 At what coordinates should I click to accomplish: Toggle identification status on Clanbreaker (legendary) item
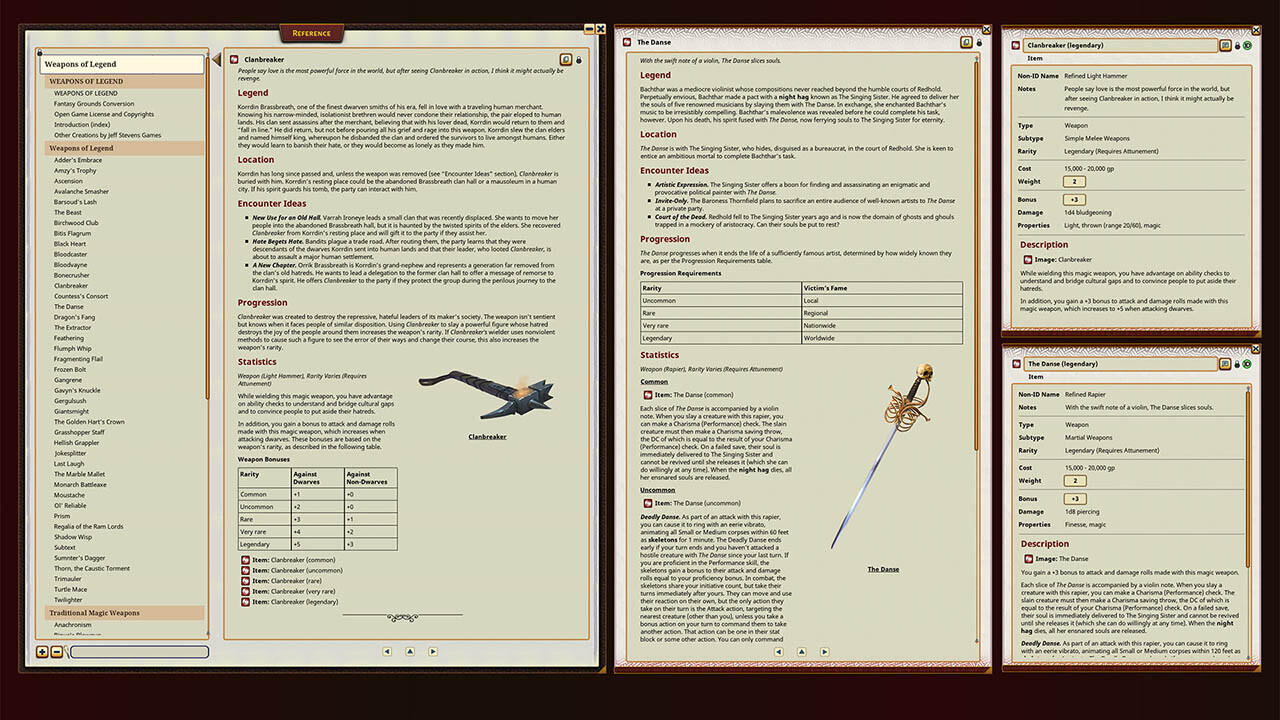[x=1248, y=45]
